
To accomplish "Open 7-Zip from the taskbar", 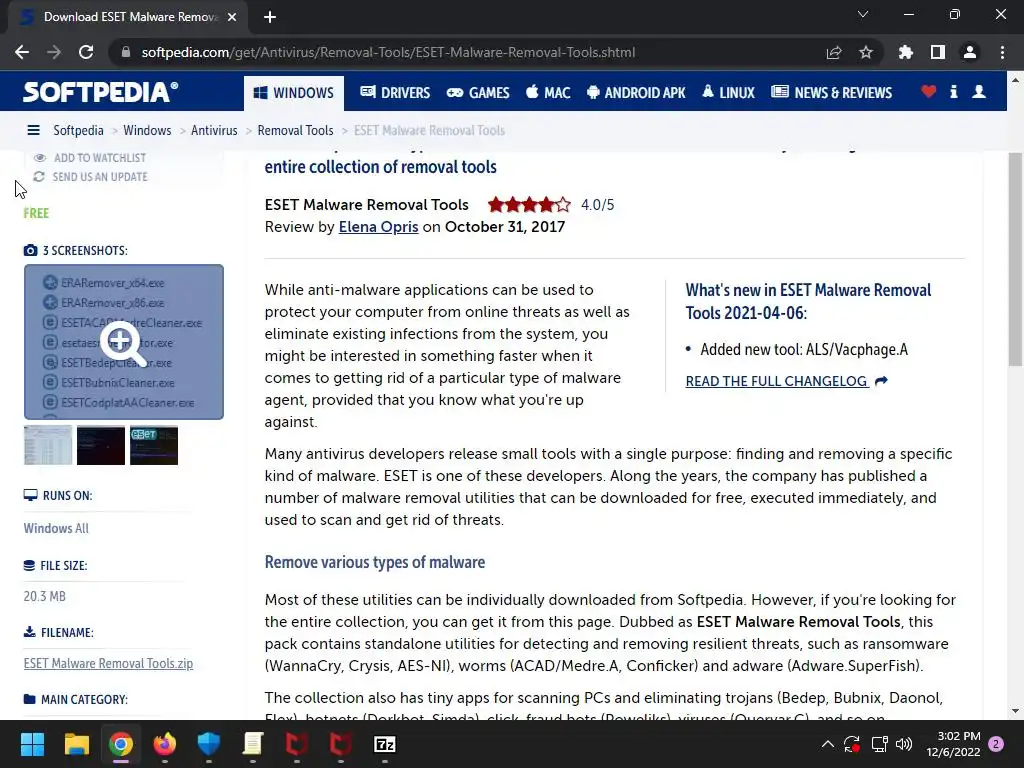I will click(x=385, y=744).
